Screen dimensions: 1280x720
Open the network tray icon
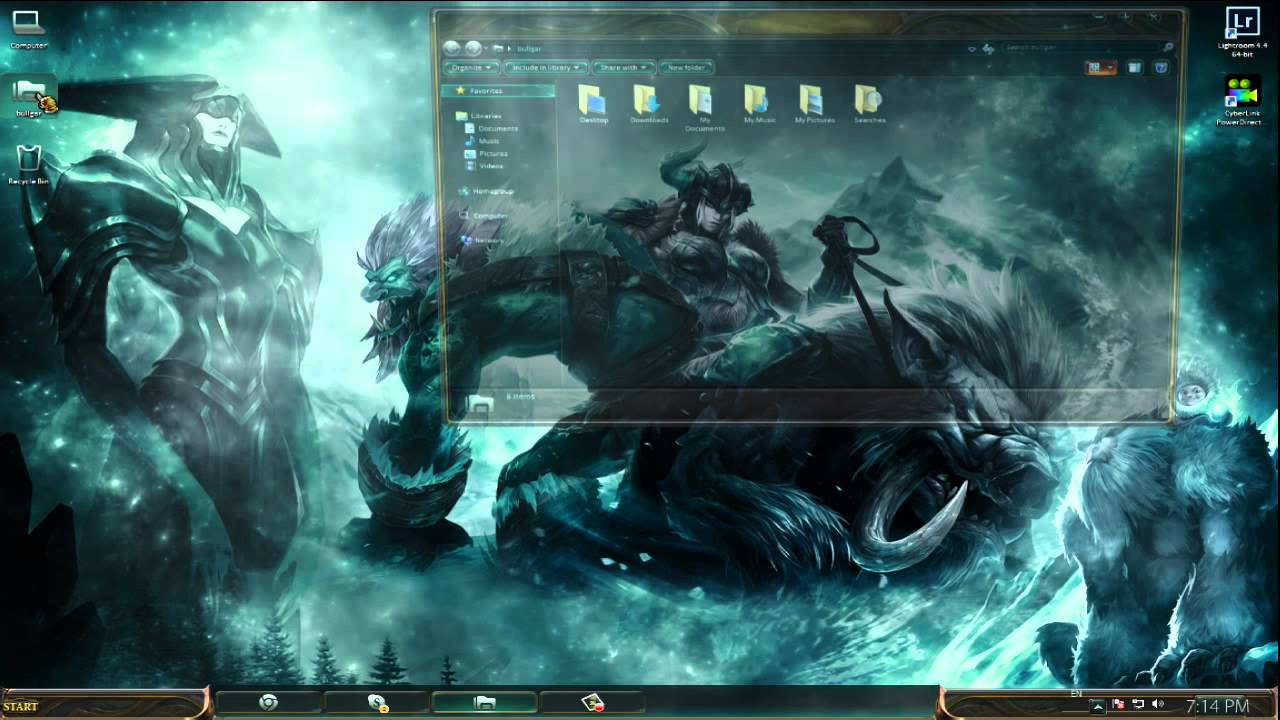click(1138, 705)
